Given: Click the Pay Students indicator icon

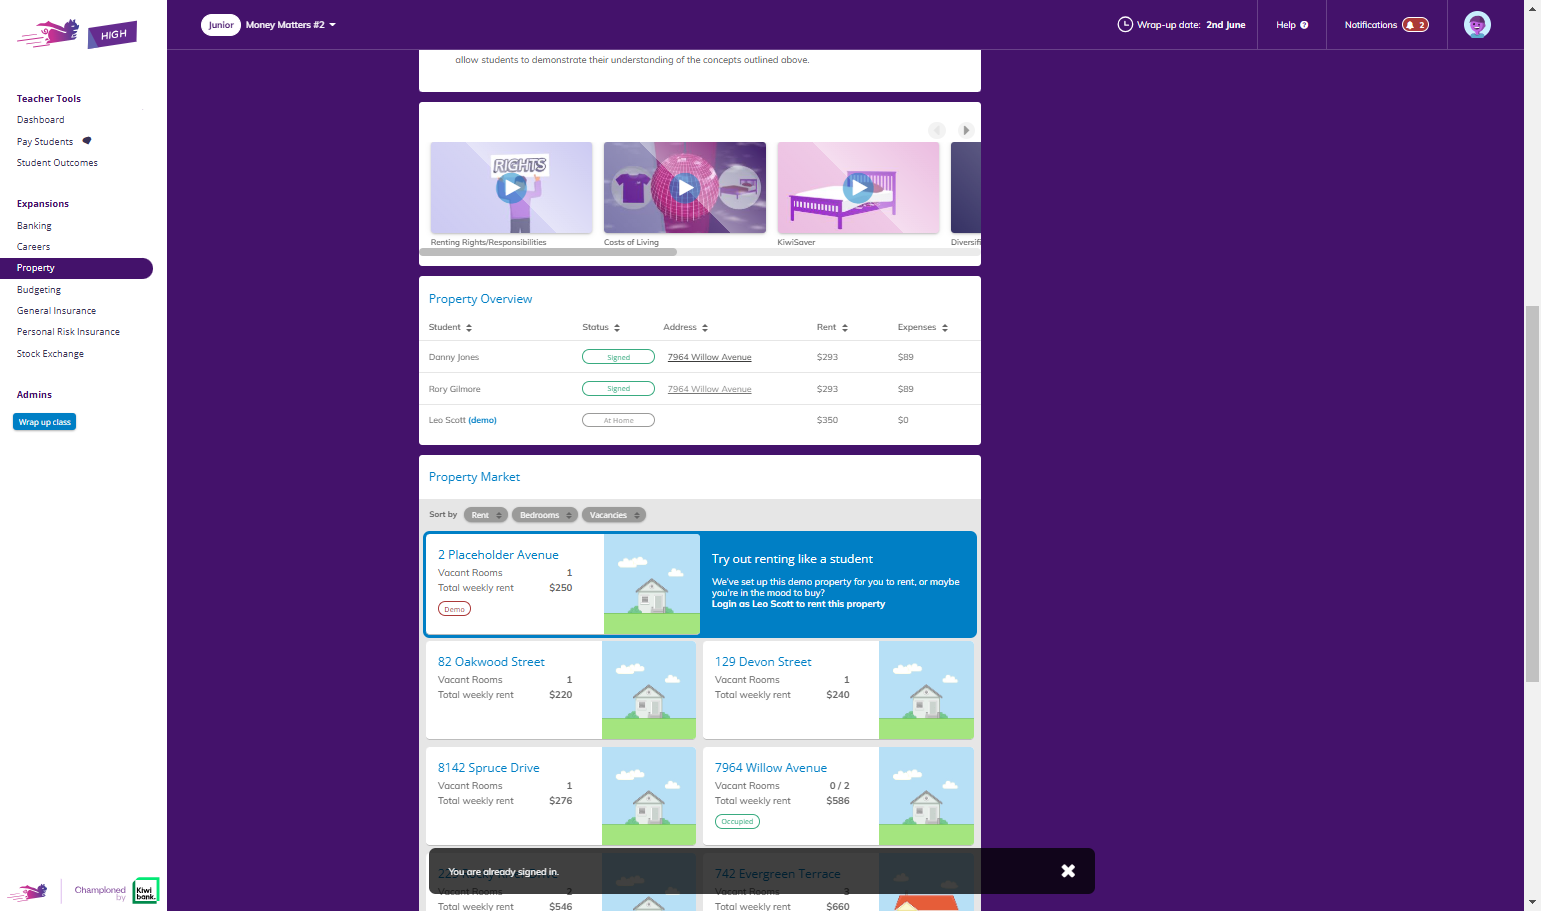Looking at the screenshot, I should tap(87, 141).
